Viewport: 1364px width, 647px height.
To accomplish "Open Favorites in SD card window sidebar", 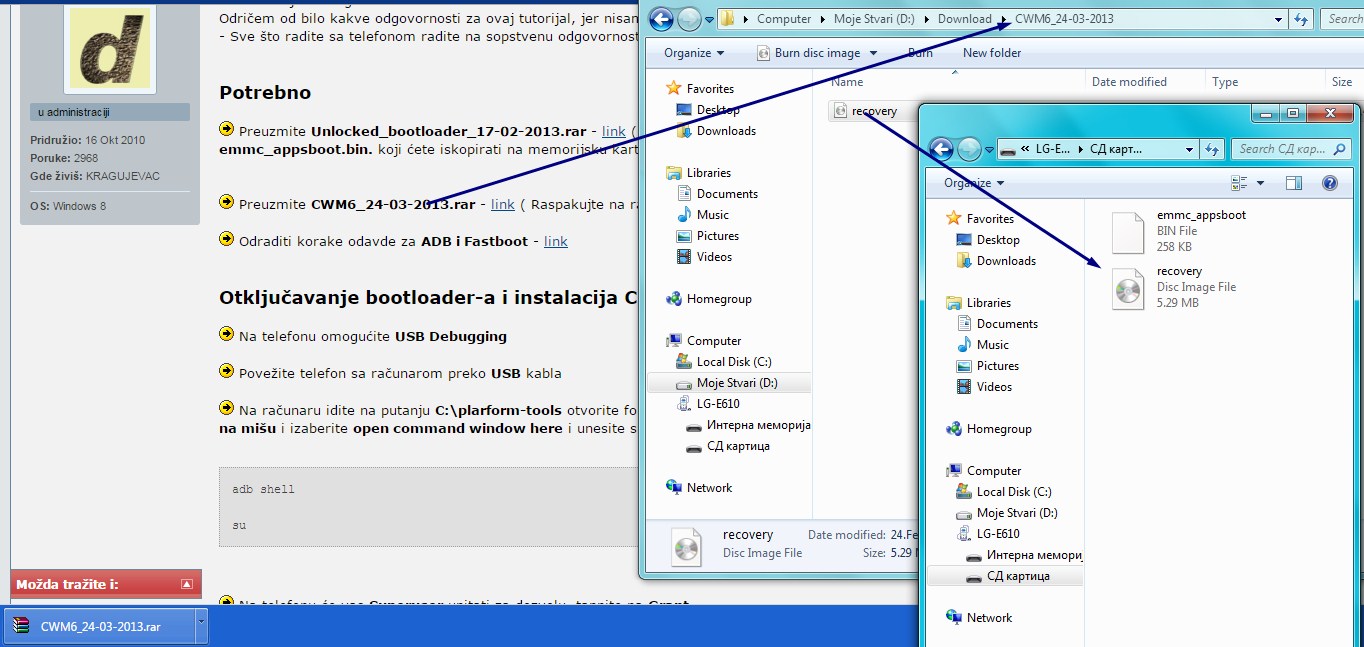I will click(979, 219).
